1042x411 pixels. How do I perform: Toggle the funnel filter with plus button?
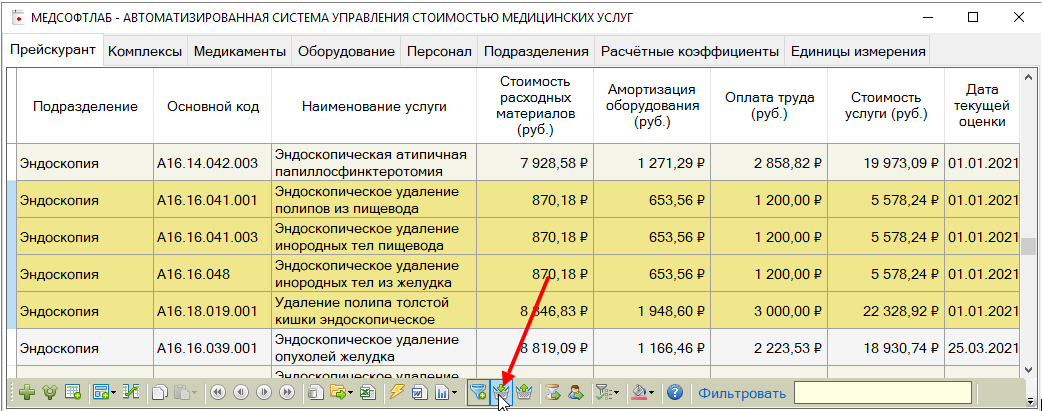coord(478,393)
